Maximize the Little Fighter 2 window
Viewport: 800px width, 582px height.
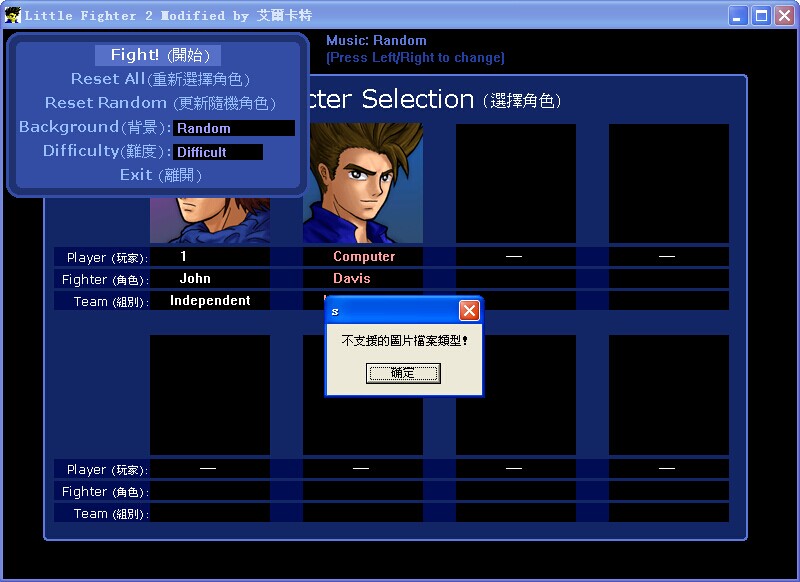(761, 16)
